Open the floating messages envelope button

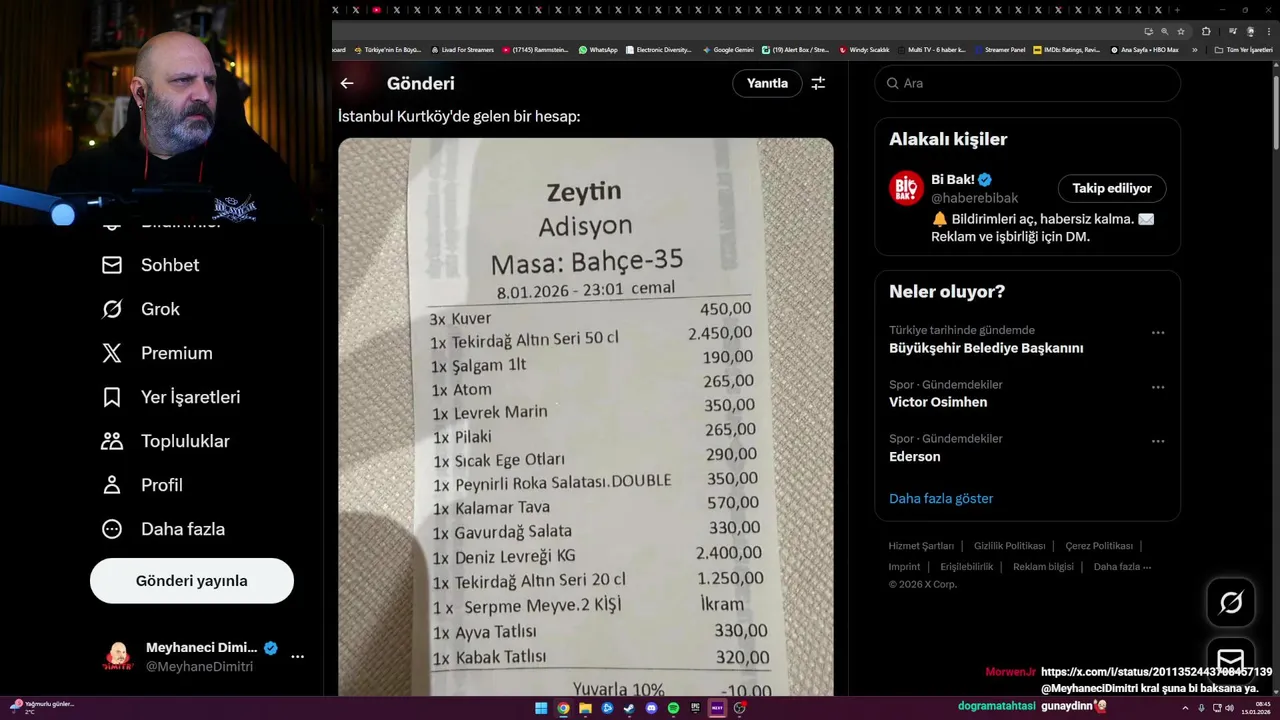pos(1231,659)
